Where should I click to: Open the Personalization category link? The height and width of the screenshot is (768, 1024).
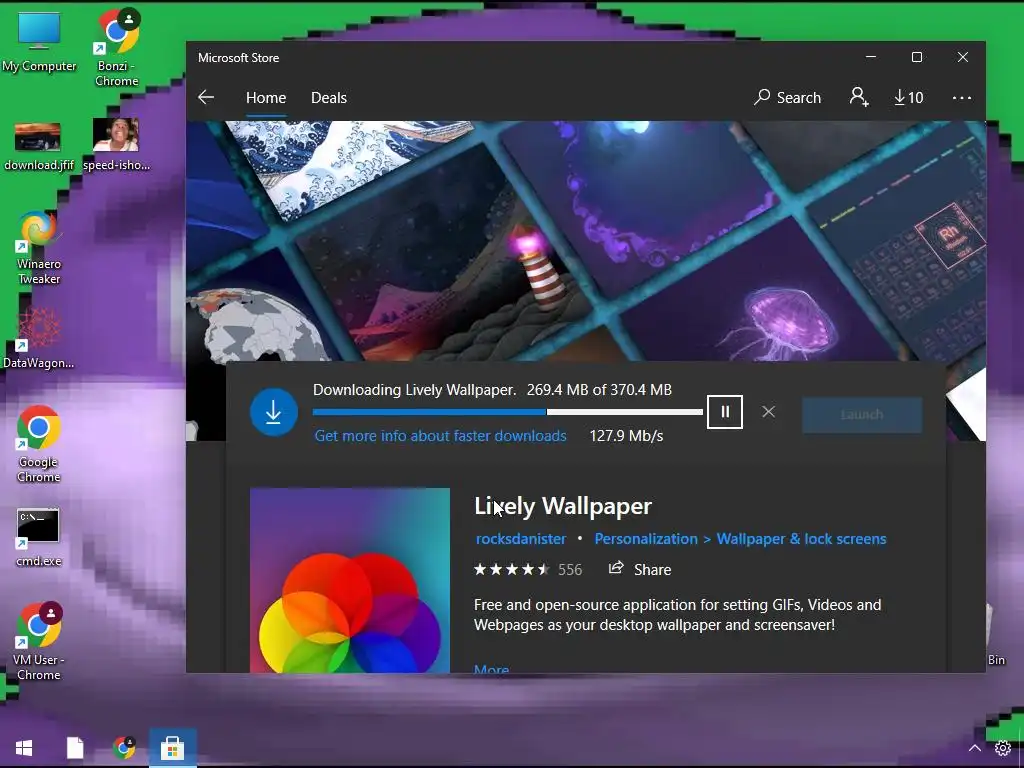pyautogui.click(x=646, y=539)
